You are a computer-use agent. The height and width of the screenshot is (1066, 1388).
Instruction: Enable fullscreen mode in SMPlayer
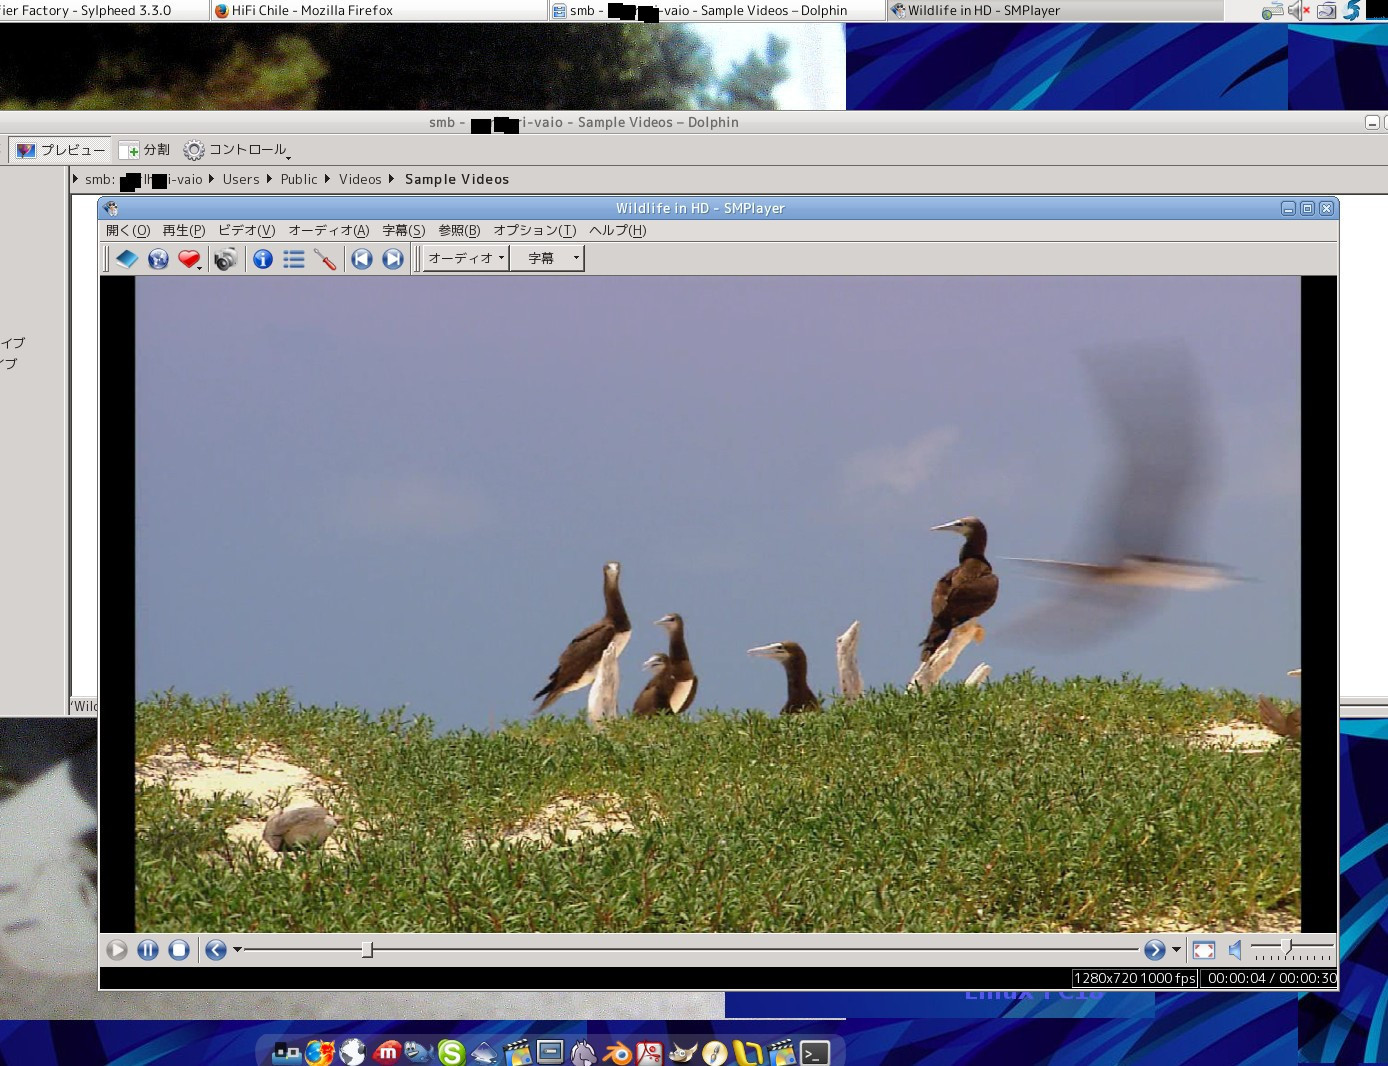[1203, 950]
